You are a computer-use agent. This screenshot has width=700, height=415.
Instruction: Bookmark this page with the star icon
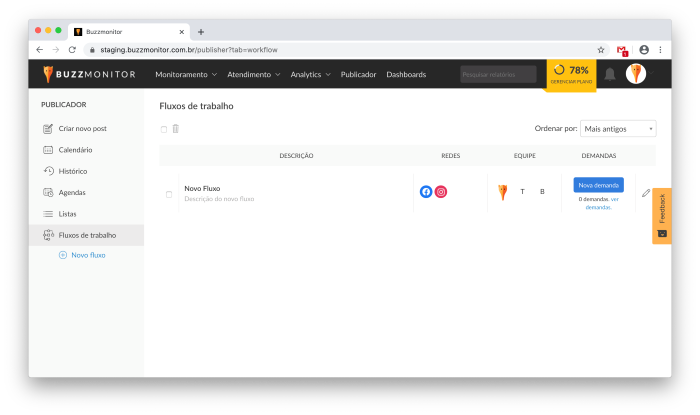tap(601, 49)
